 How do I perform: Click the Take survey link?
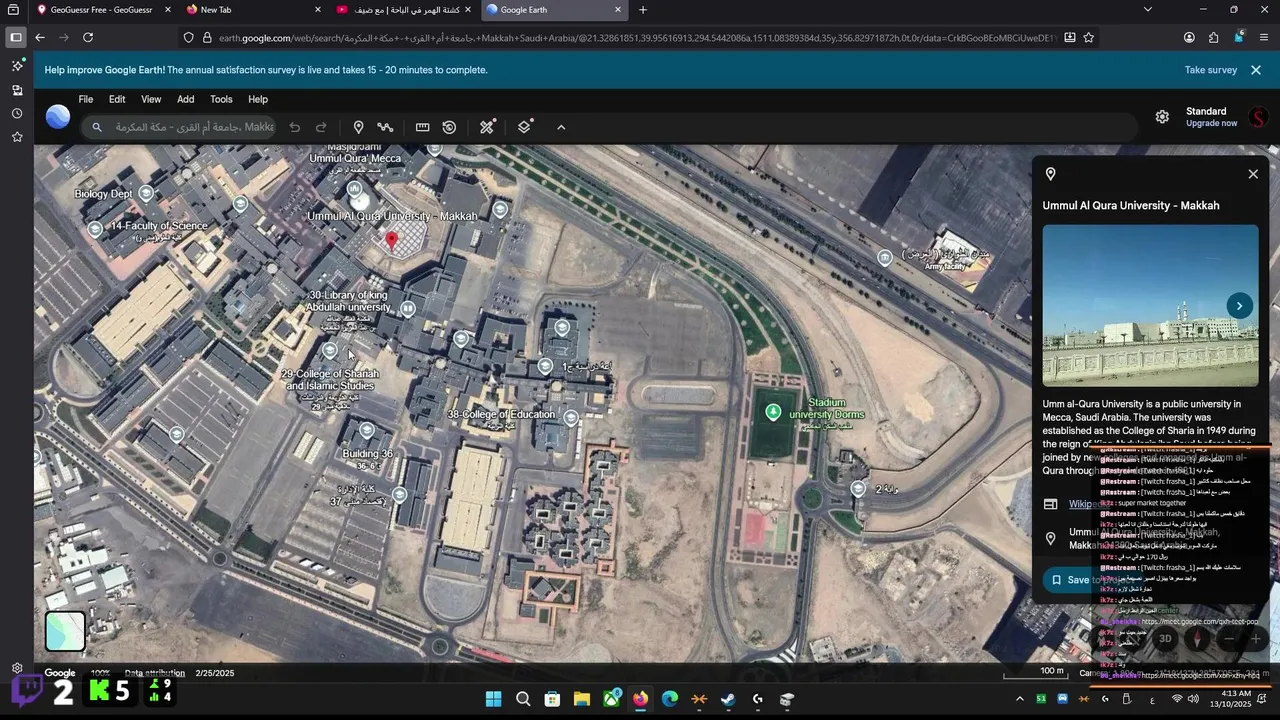(x=1211, y=70)
